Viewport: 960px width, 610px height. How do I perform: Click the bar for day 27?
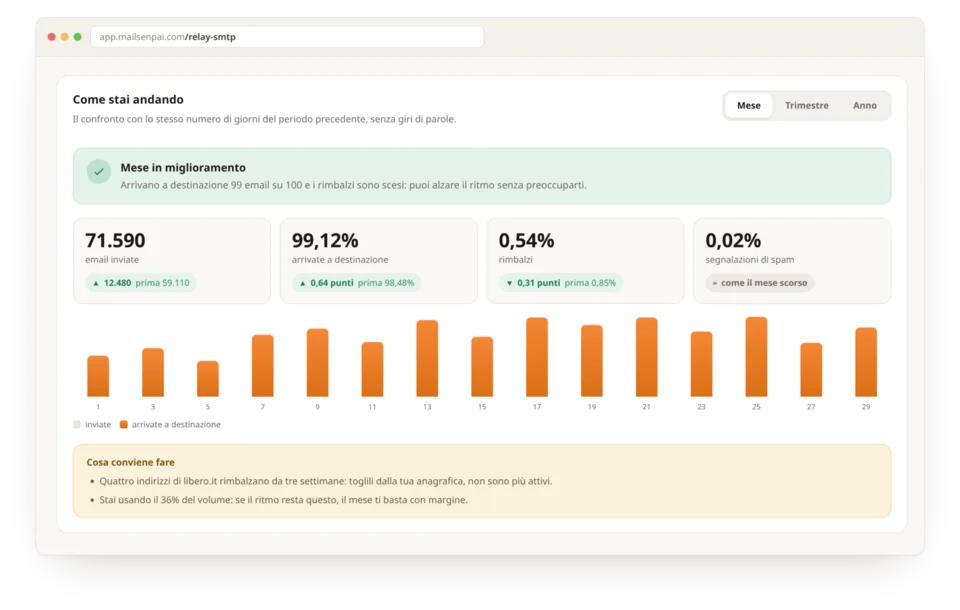click(x=811, y=370)
